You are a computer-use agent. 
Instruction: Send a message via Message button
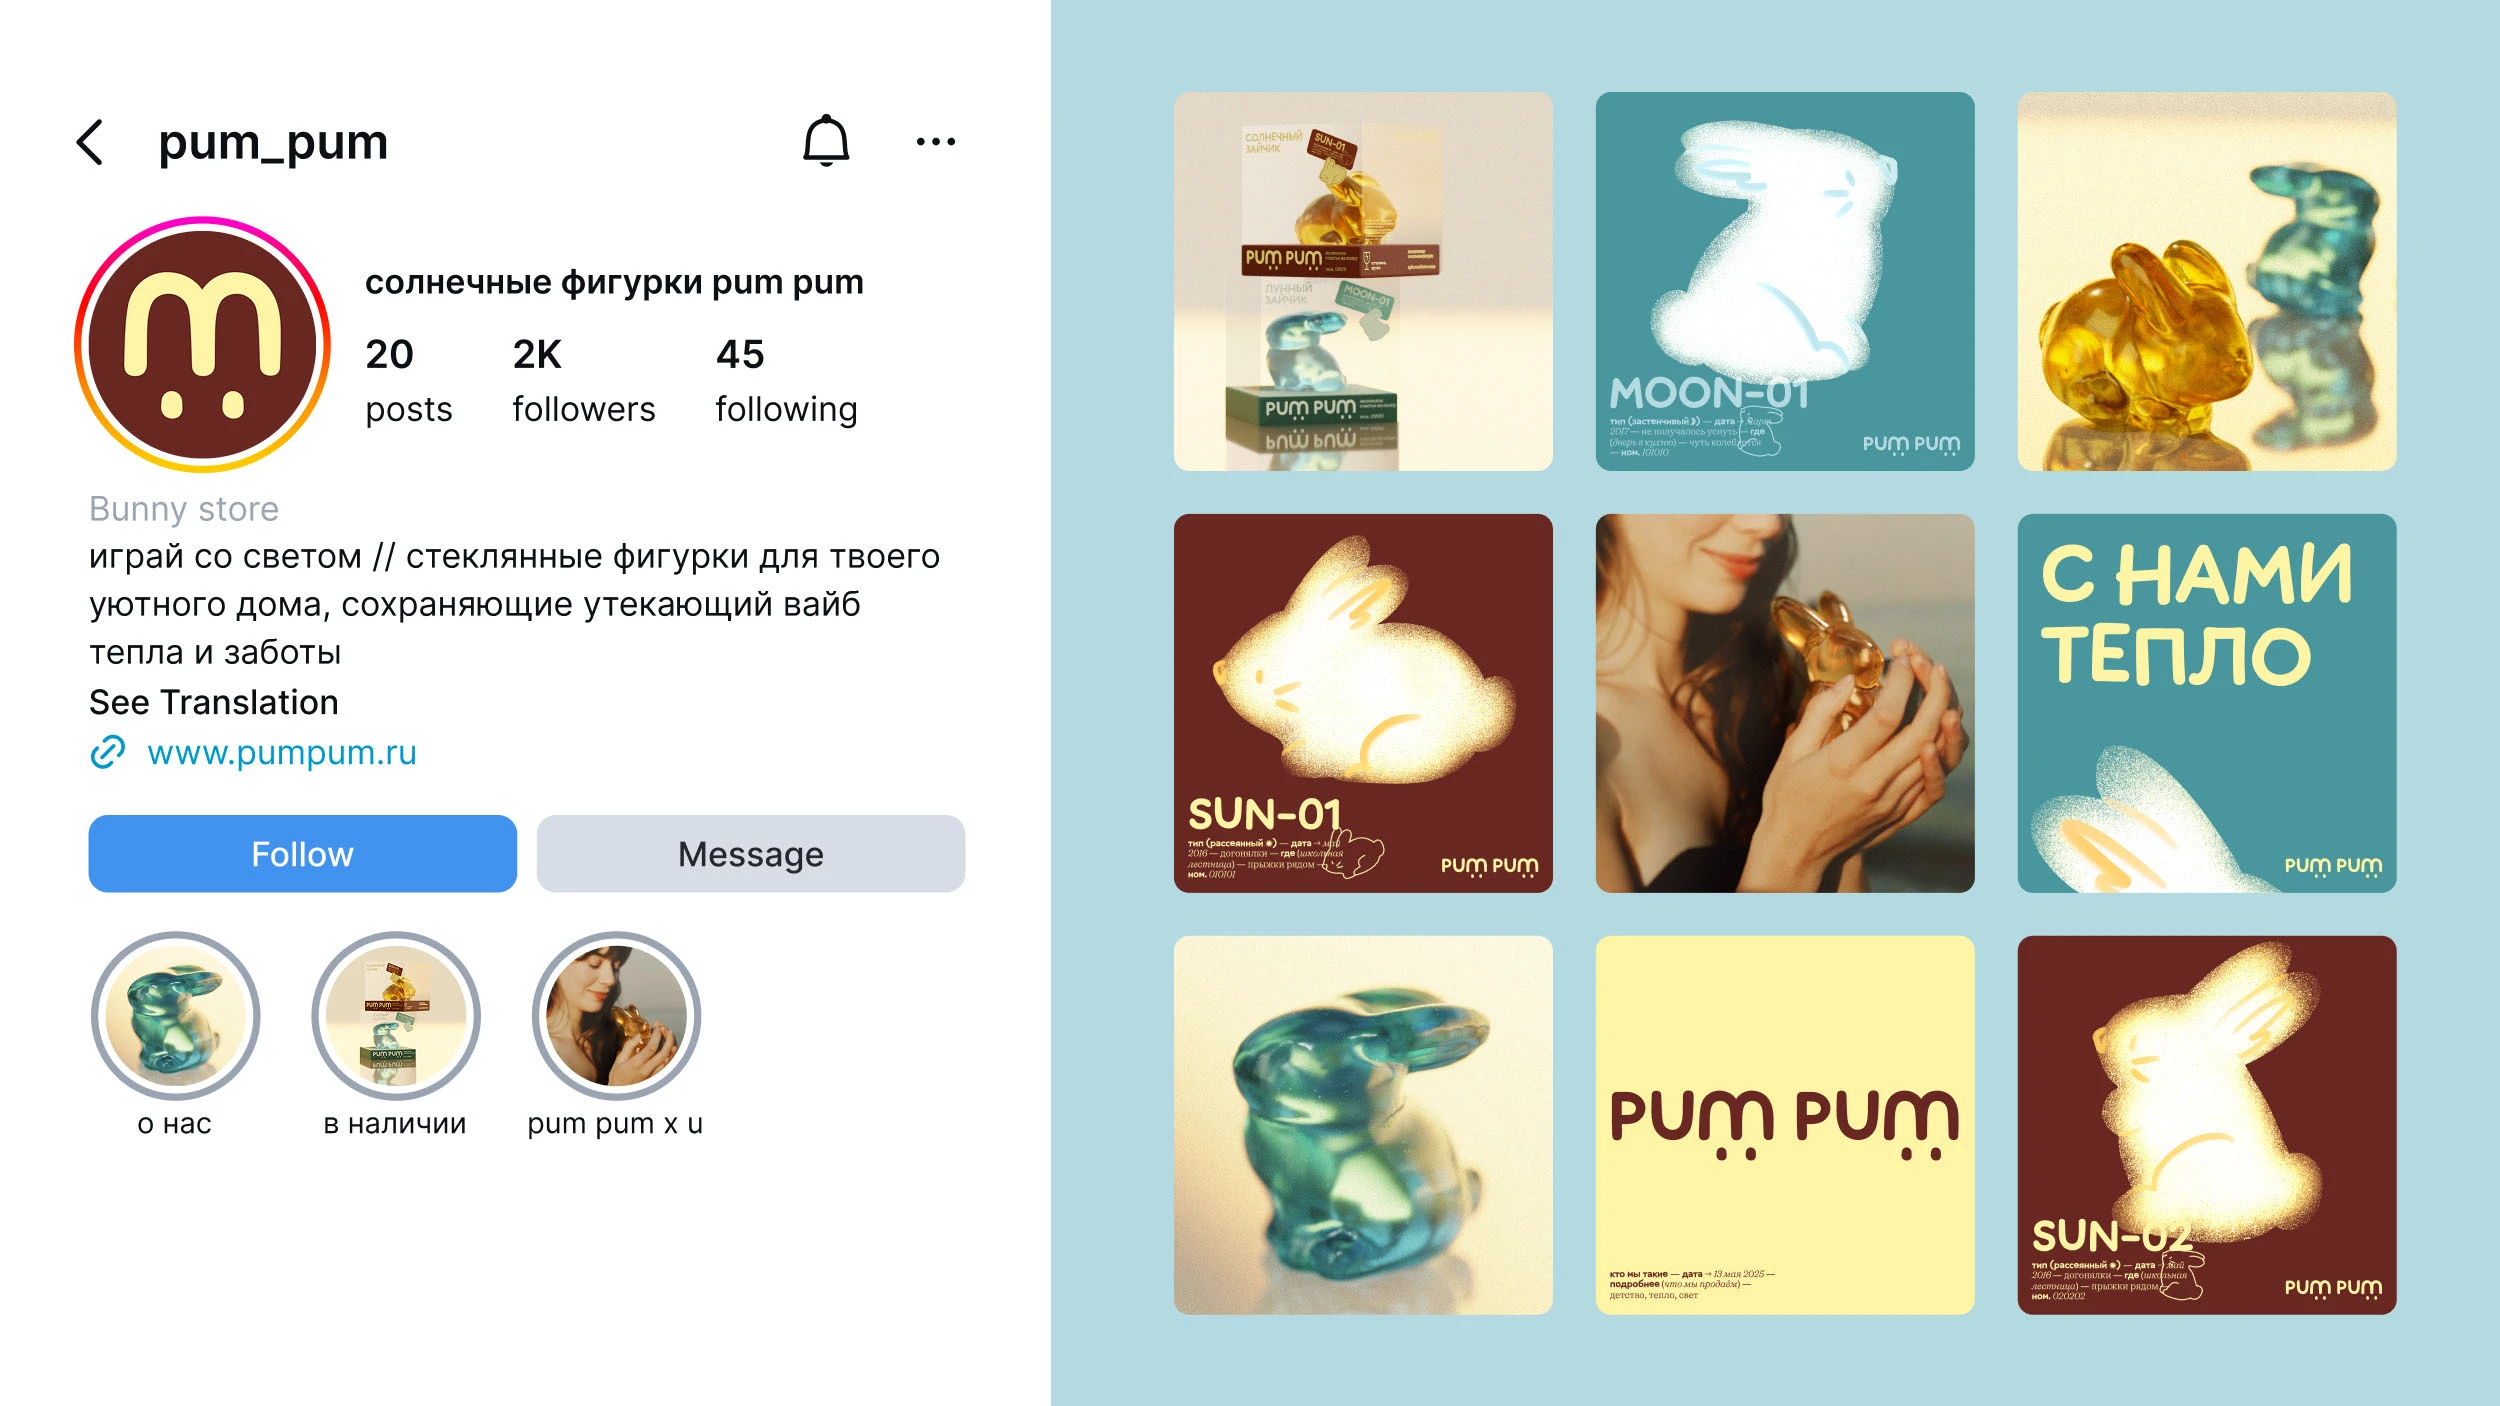[x=750, y=854]
